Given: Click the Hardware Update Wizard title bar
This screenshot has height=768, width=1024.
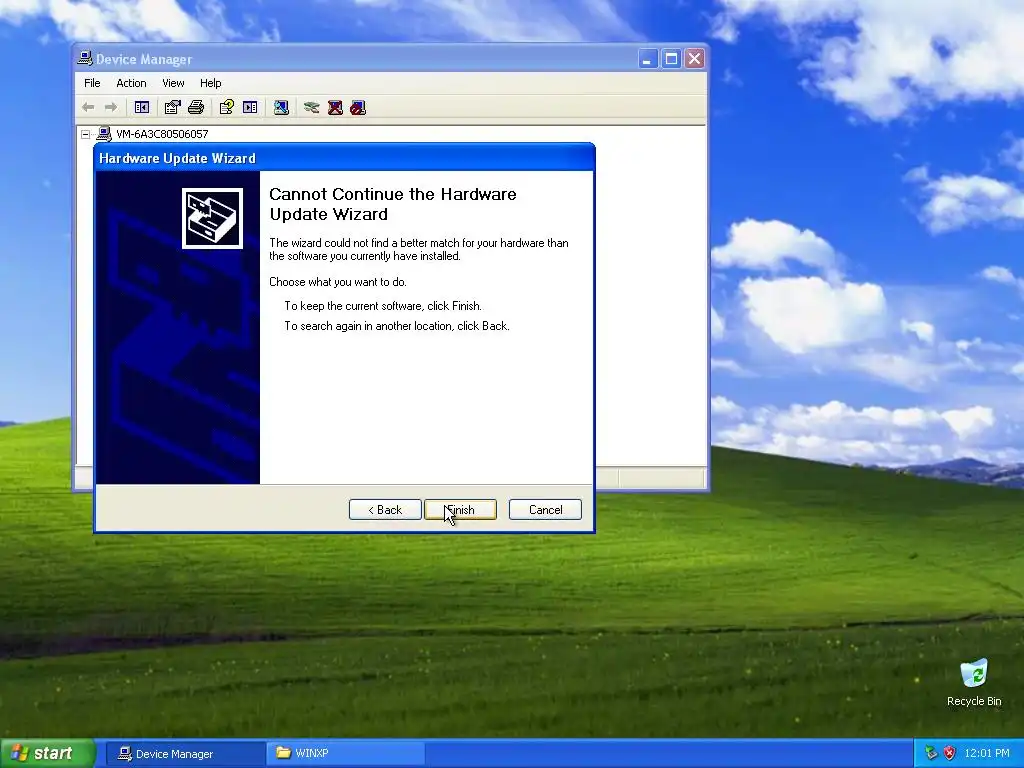Looking at the screenshot, I should click(x=344, y=158).
